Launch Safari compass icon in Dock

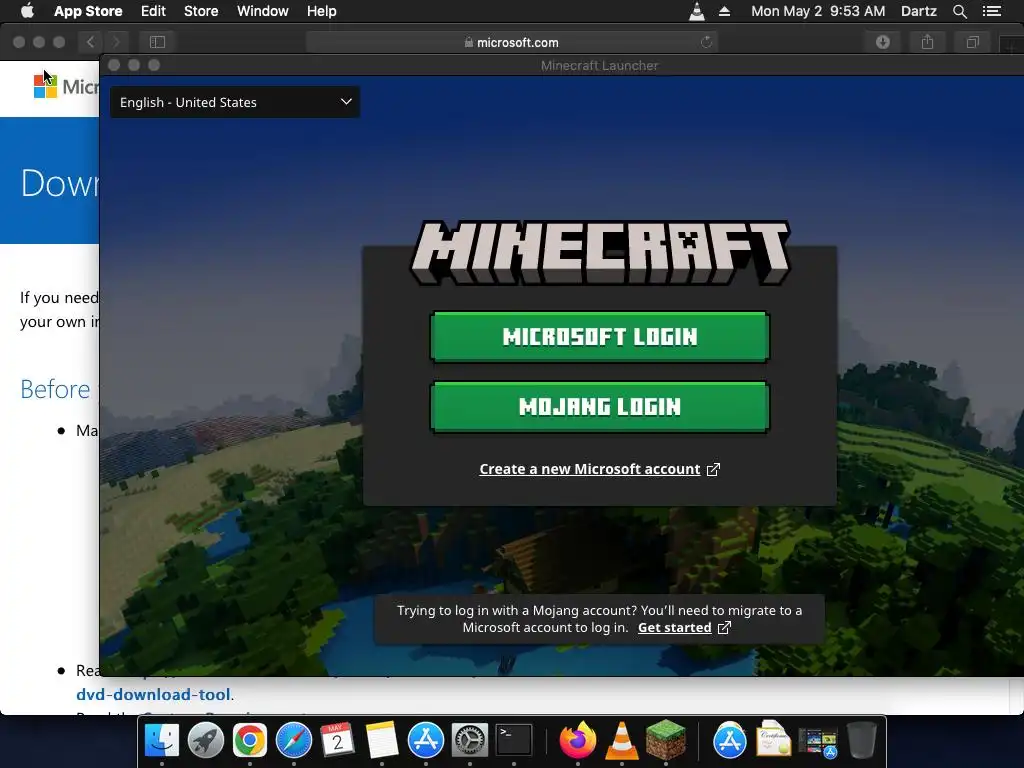[x=294, y=741]
